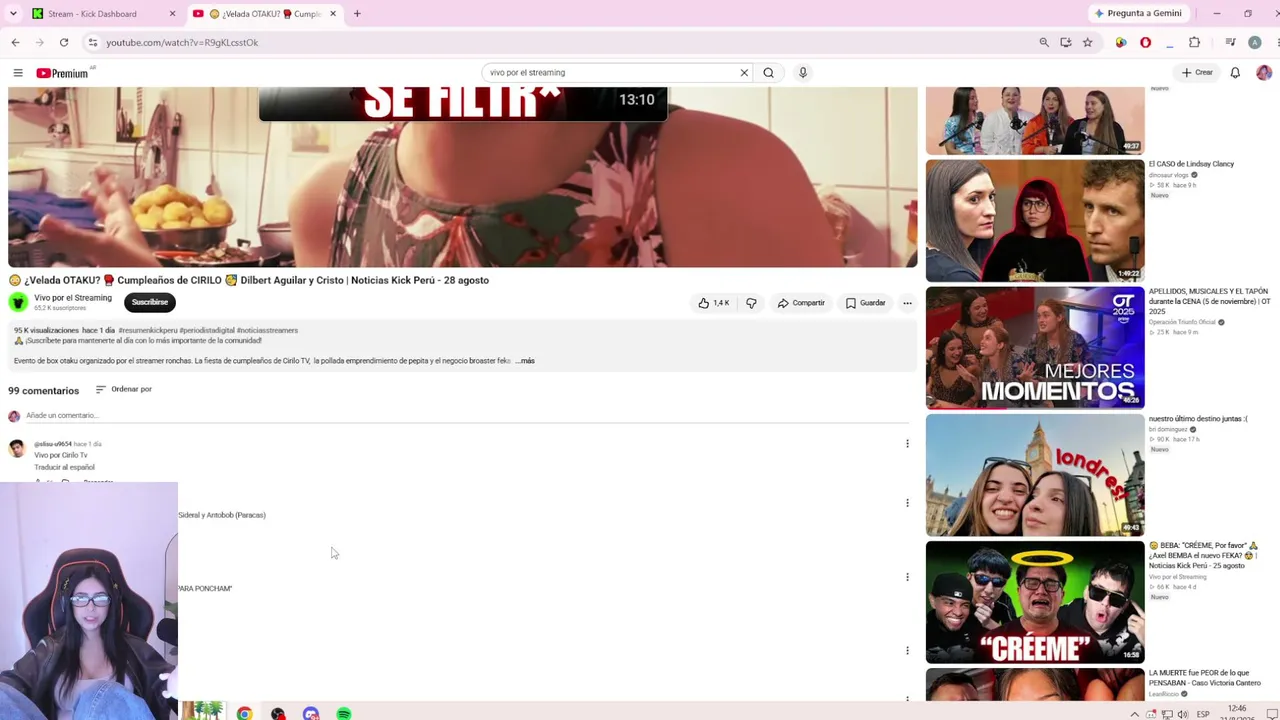Click the Añade un comentario field
The width and height of the screenshot is (1280, 720).
tap(467, 415)
